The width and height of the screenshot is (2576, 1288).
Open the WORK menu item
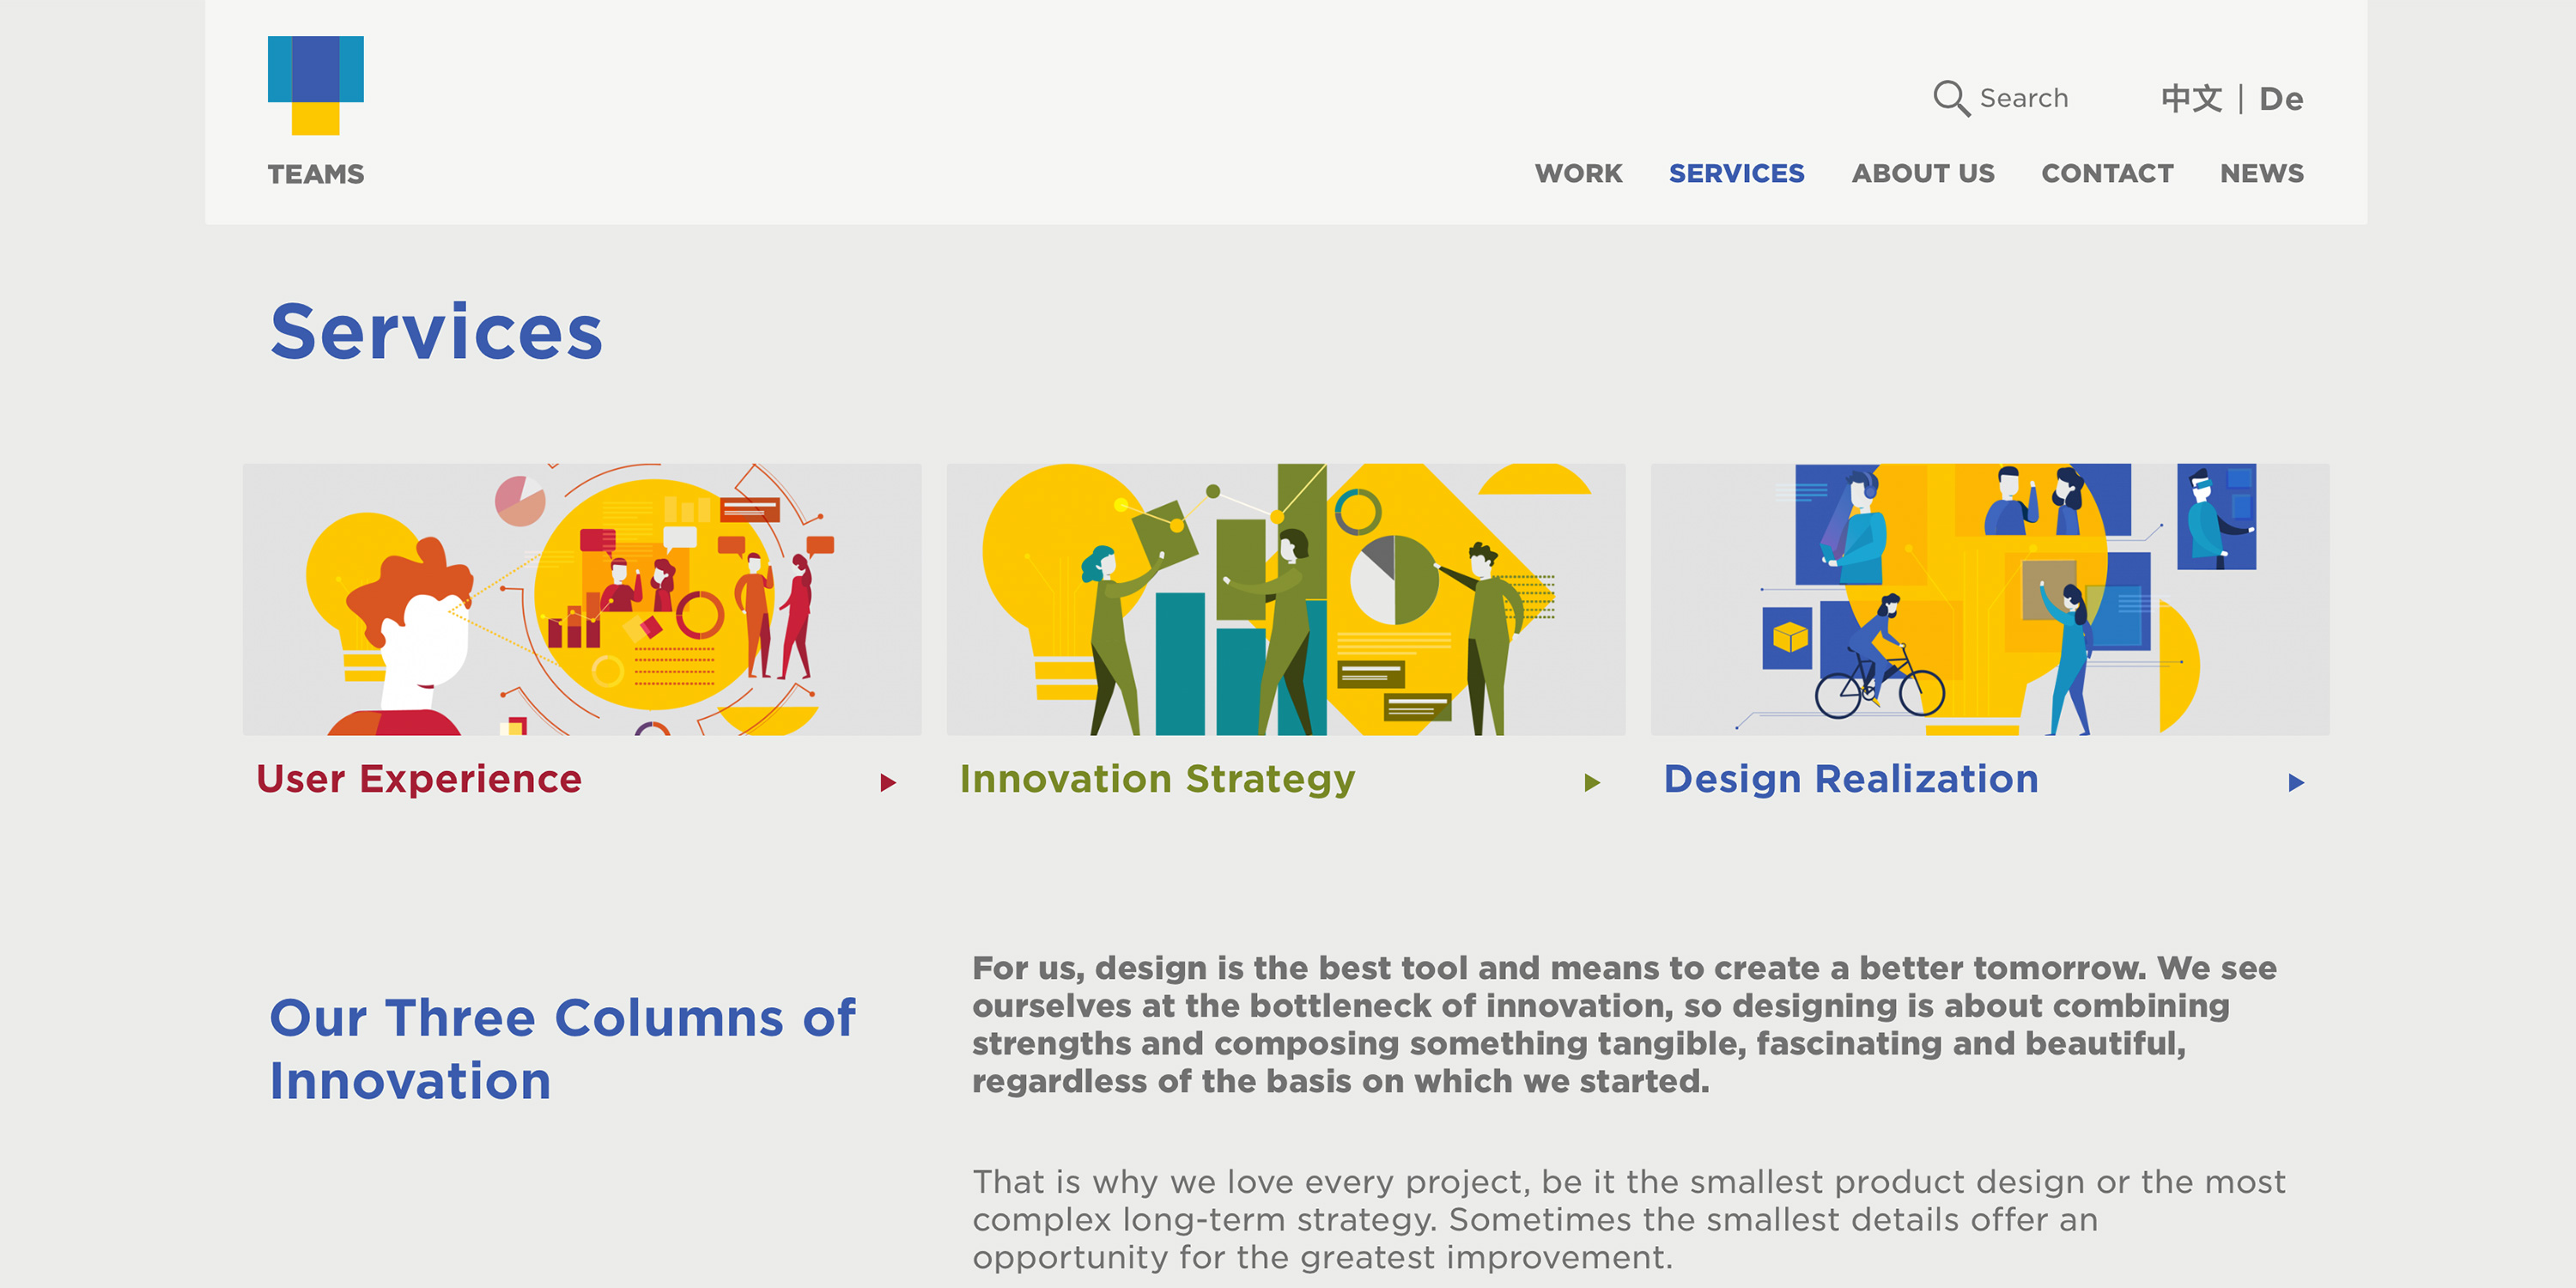(1578, 173)
